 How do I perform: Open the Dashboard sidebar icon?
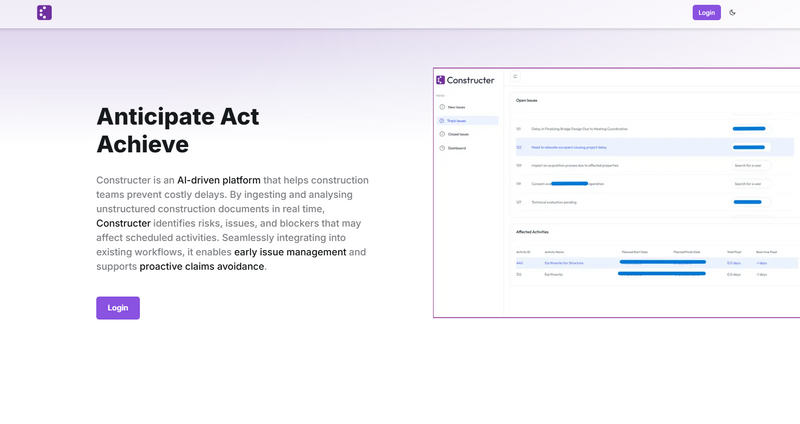(442, 148)
